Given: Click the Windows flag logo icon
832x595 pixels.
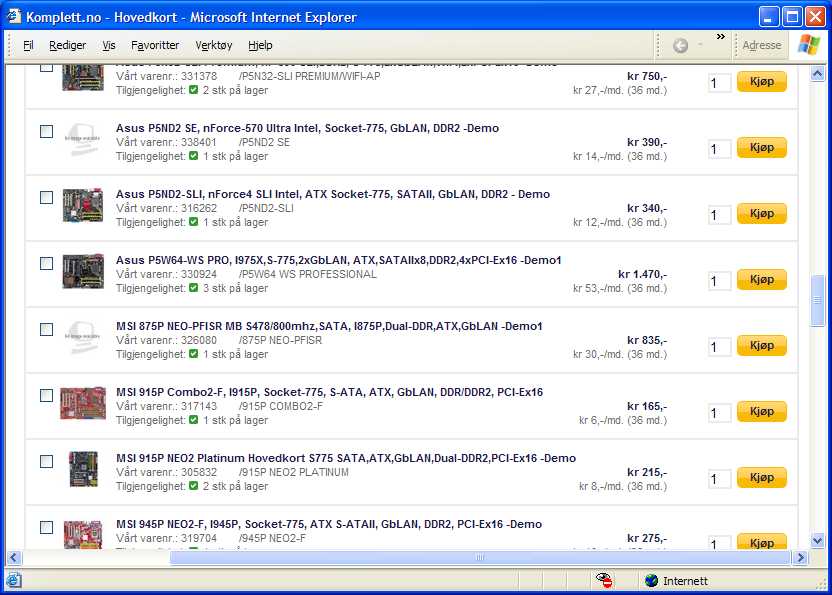Looking at the screenshot, I should [809, 45].
